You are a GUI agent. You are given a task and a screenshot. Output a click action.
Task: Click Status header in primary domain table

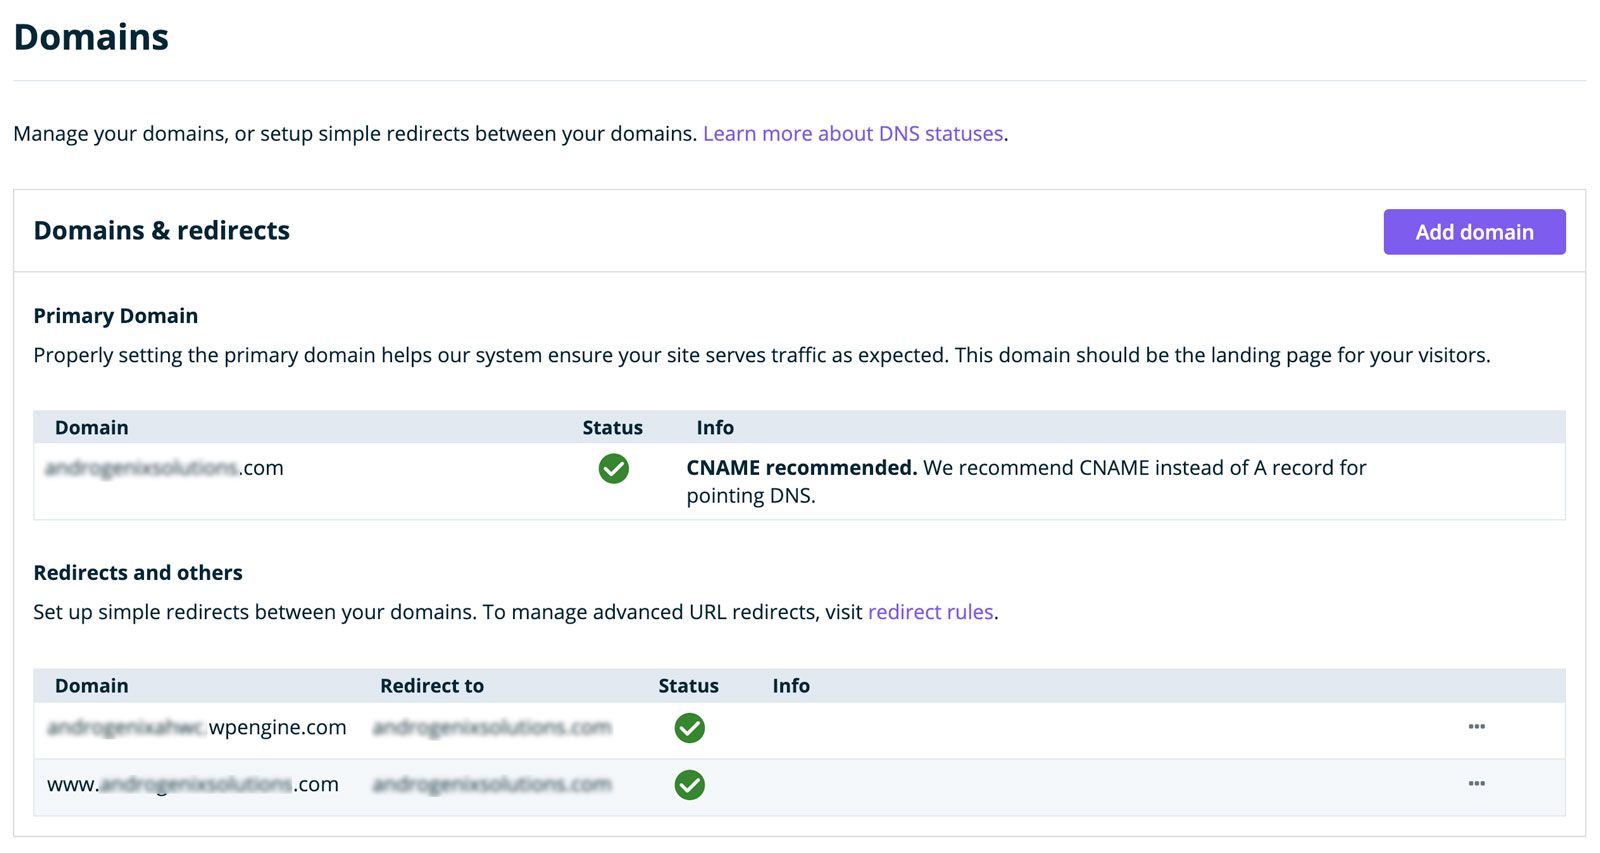click(612, 428)
